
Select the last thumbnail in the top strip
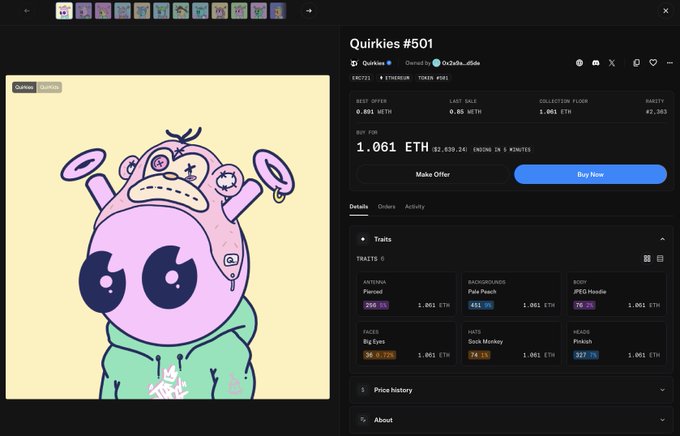[x=278, y=11]
